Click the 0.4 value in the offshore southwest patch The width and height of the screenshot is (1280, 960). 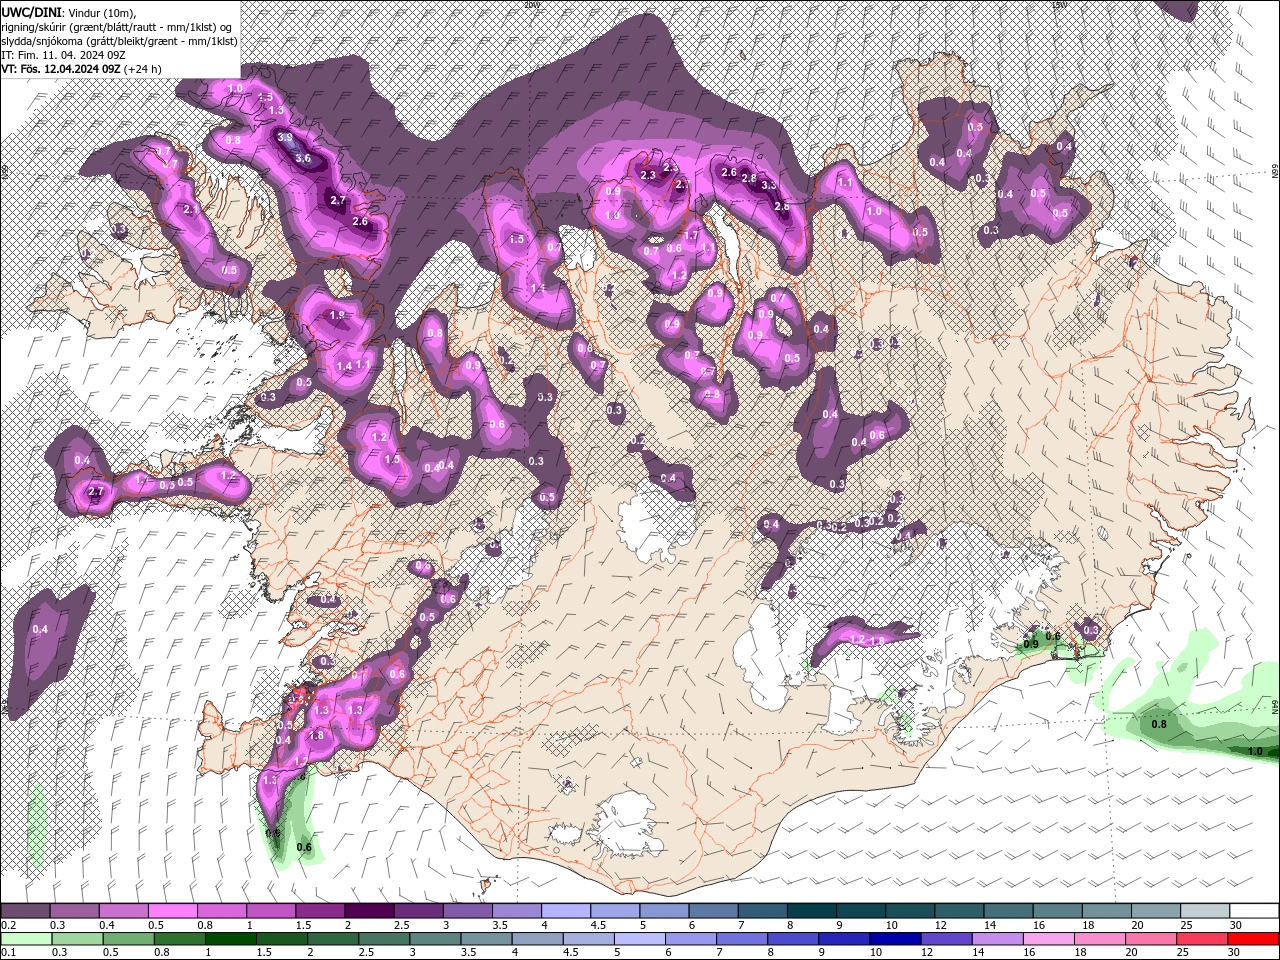(40, 629)
